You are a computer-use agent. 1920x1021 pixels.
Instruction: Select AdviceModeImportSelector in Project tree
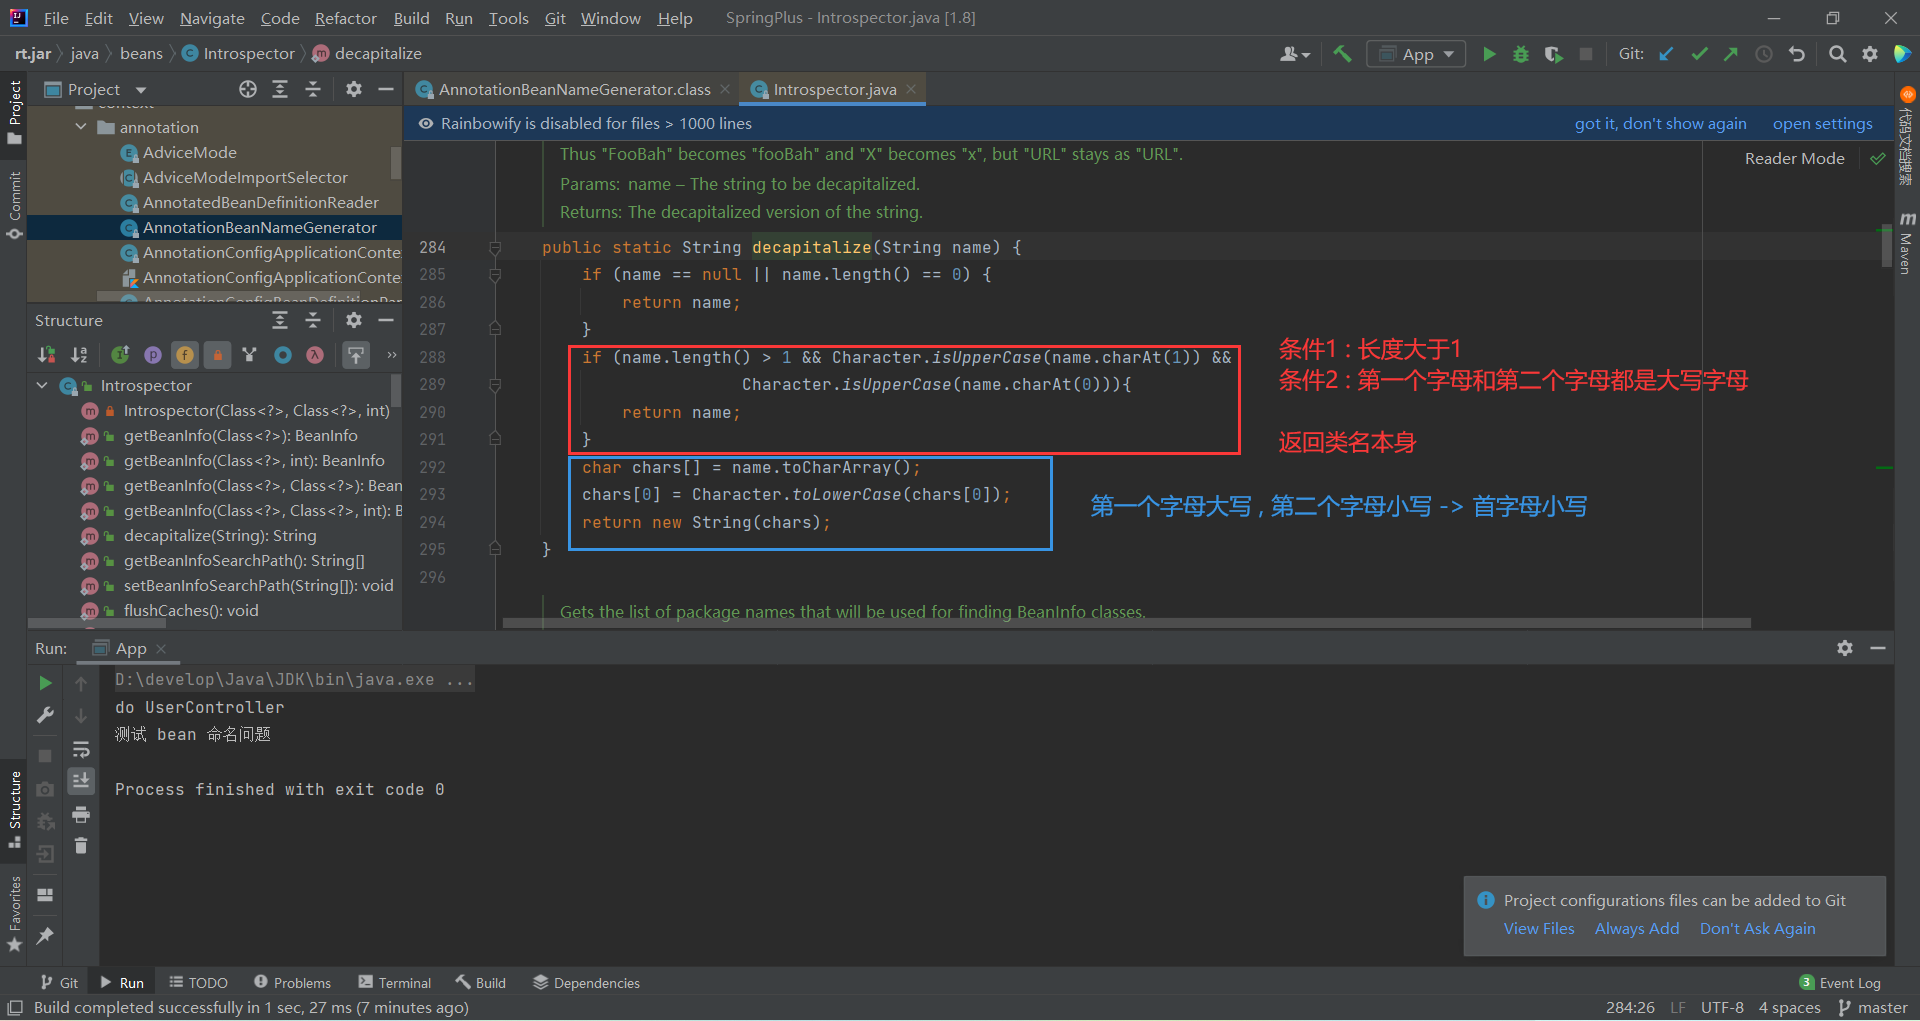click(x=245, y=177)
